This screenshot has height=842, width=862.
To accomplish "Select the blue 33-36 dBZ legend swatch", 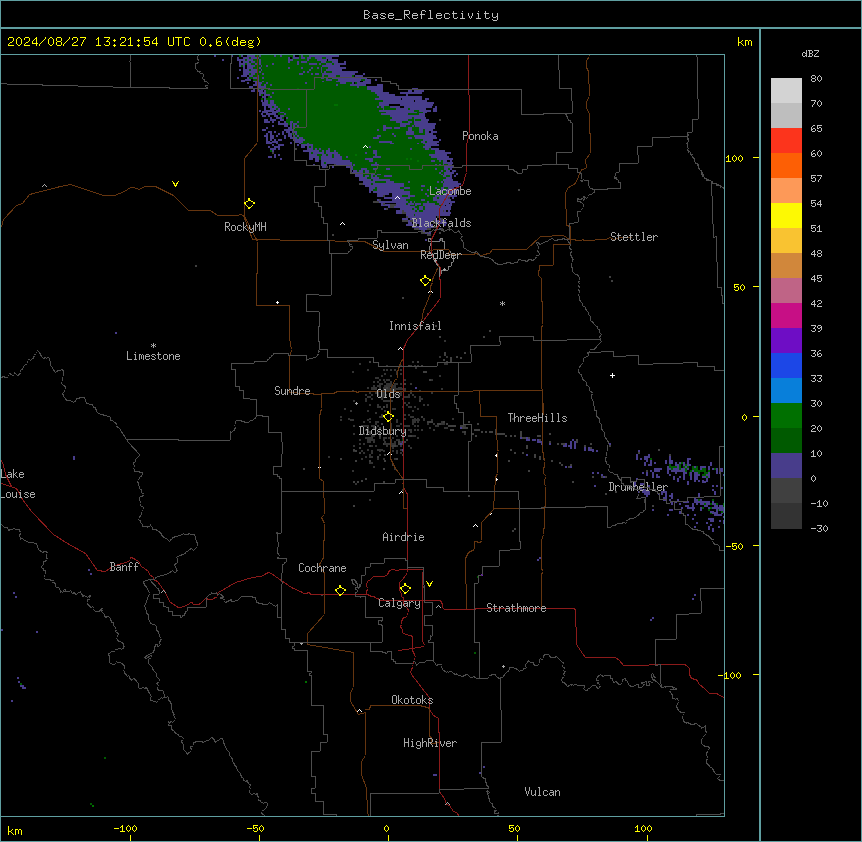I will pos(786,365).
